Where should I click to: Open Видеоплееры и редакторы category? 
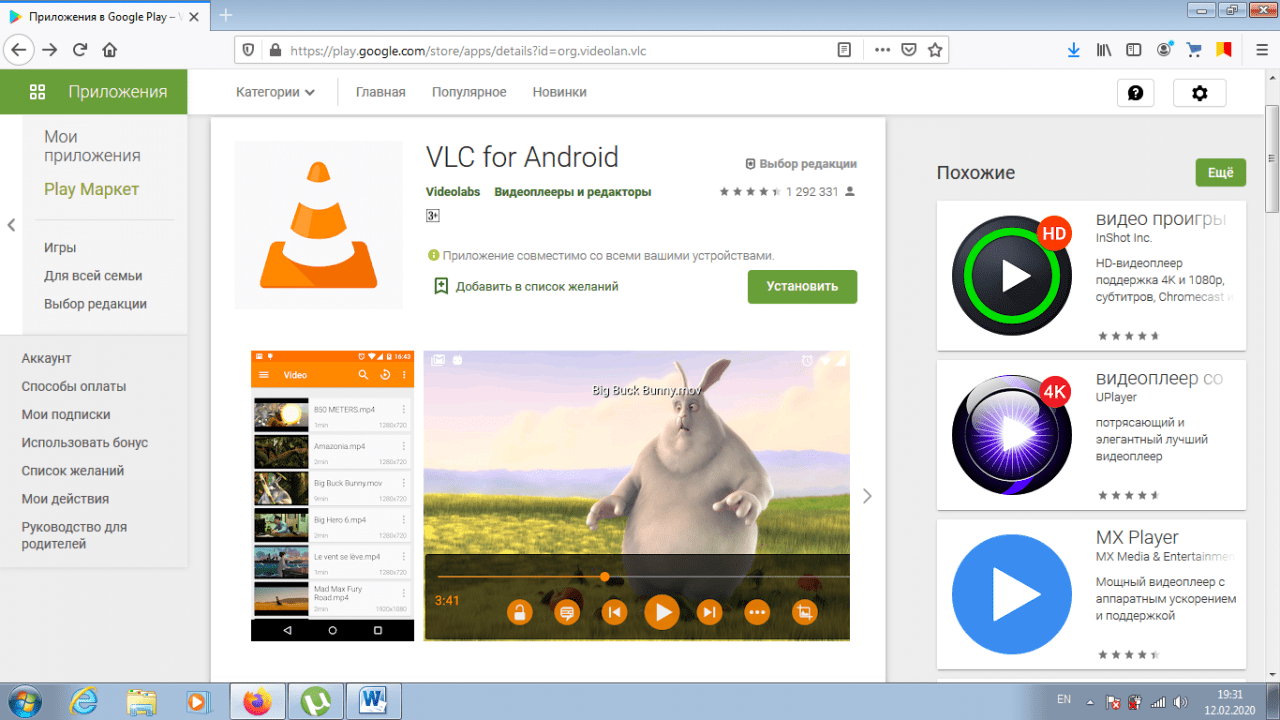pyautogui.click(x=573, y=192)
